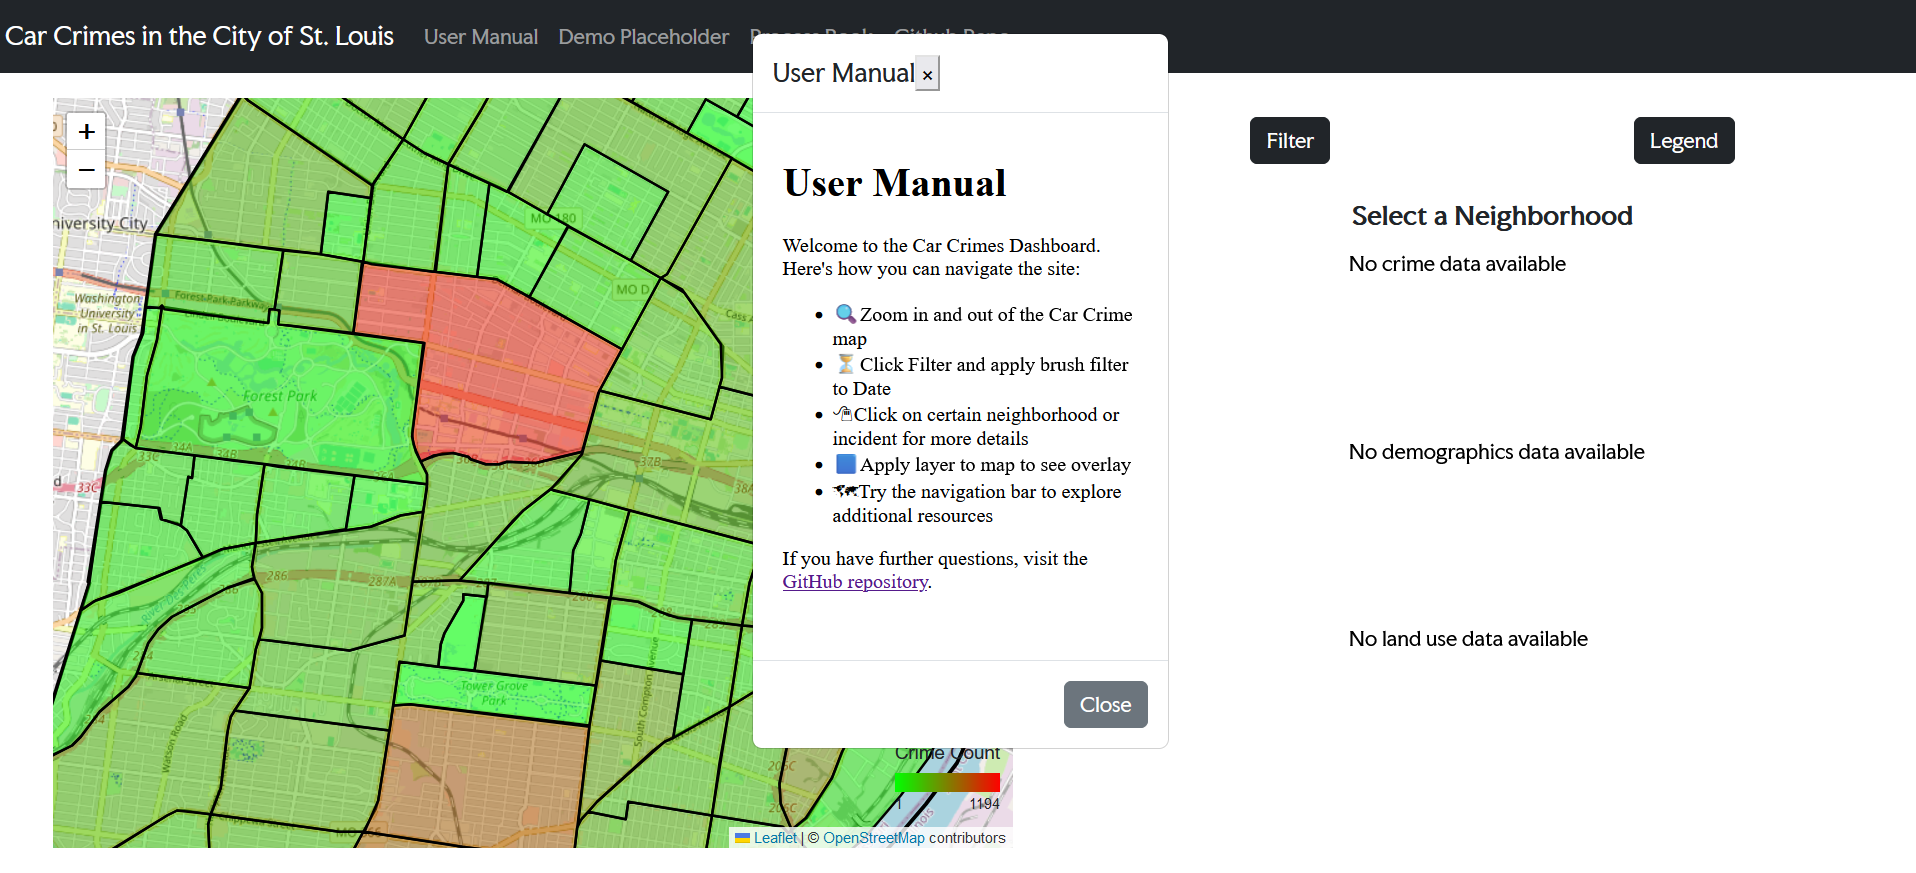Open User Manual from navigation bar

tap(481, 37)
